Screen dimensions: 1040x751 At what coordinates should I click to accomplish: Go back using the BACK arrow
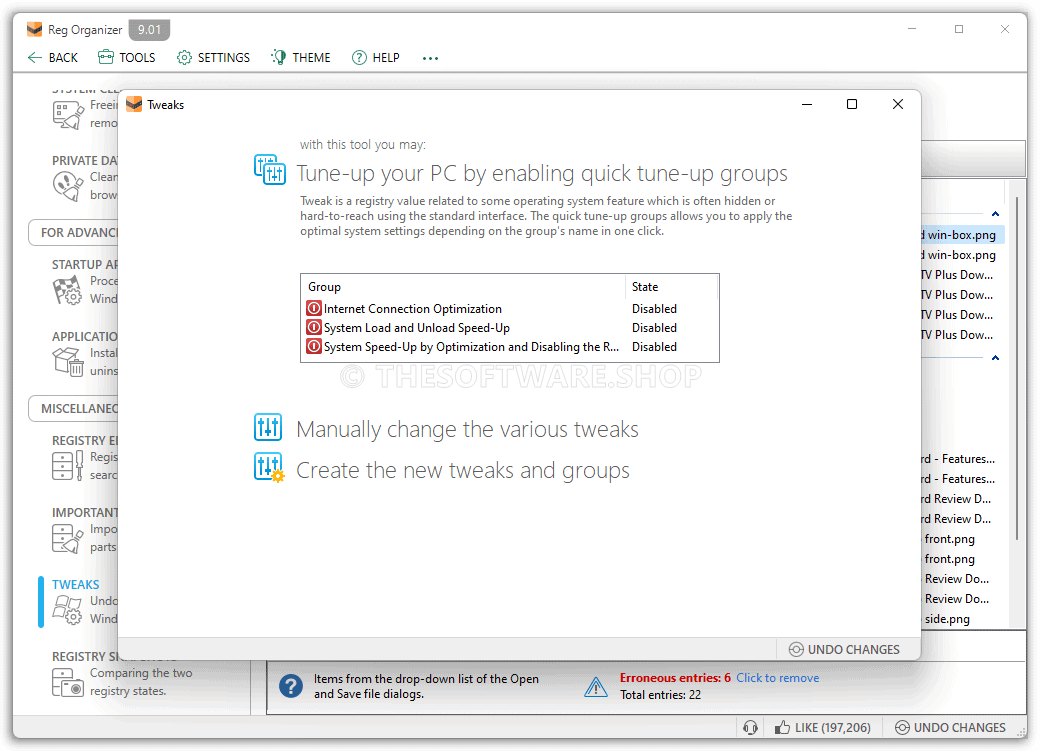point(53,58)
